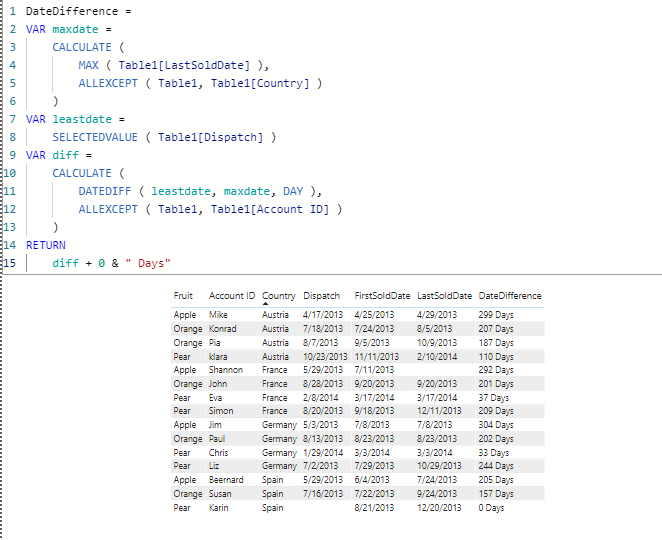662x540 pixels.
Task: Click the Dispatch column header
Action: [321, 296]
